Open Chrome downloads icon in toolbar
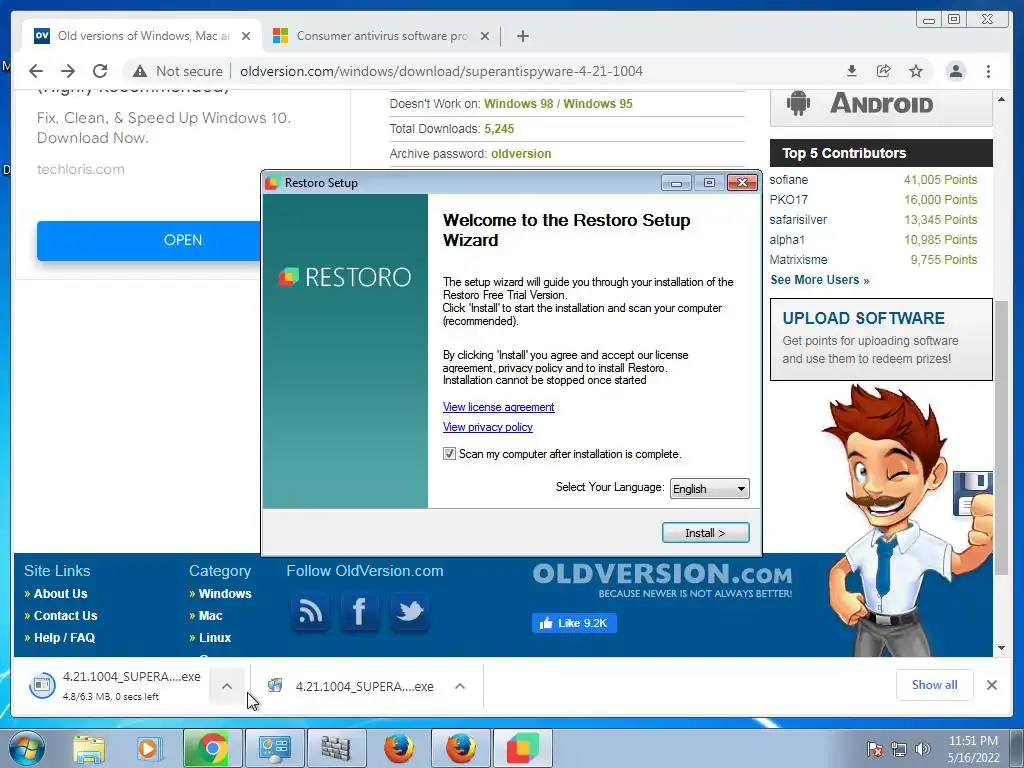The height and width of the screenshot is (768, 1024). coord(852,71)
